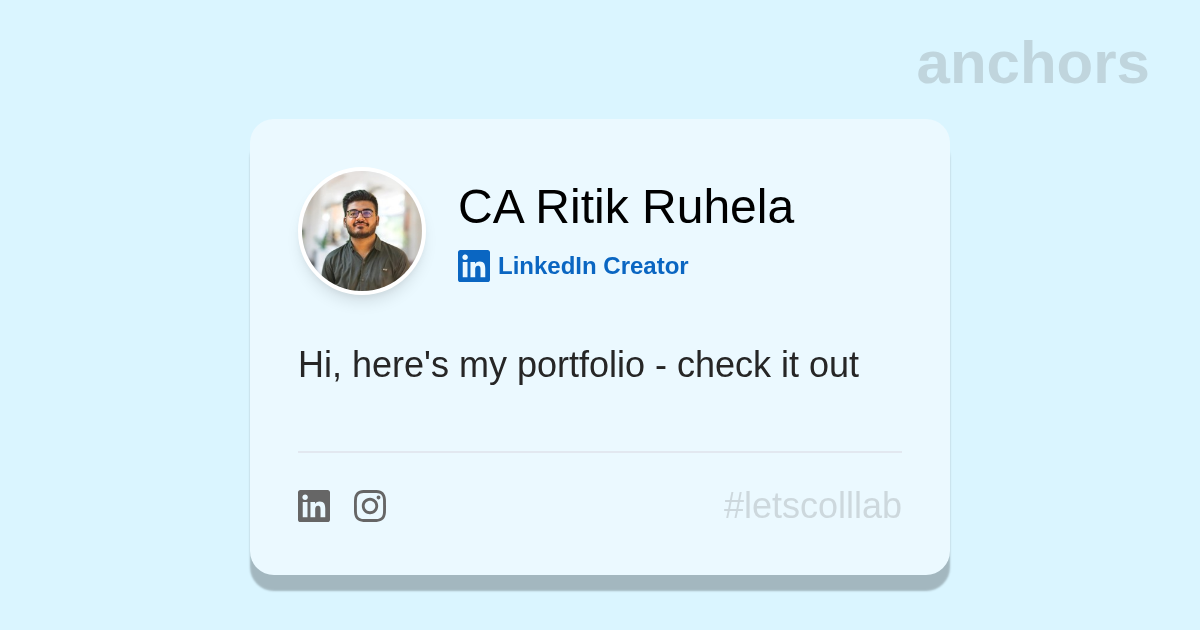Click the word 'Hi' starting the bio

[x=314, y=365]
